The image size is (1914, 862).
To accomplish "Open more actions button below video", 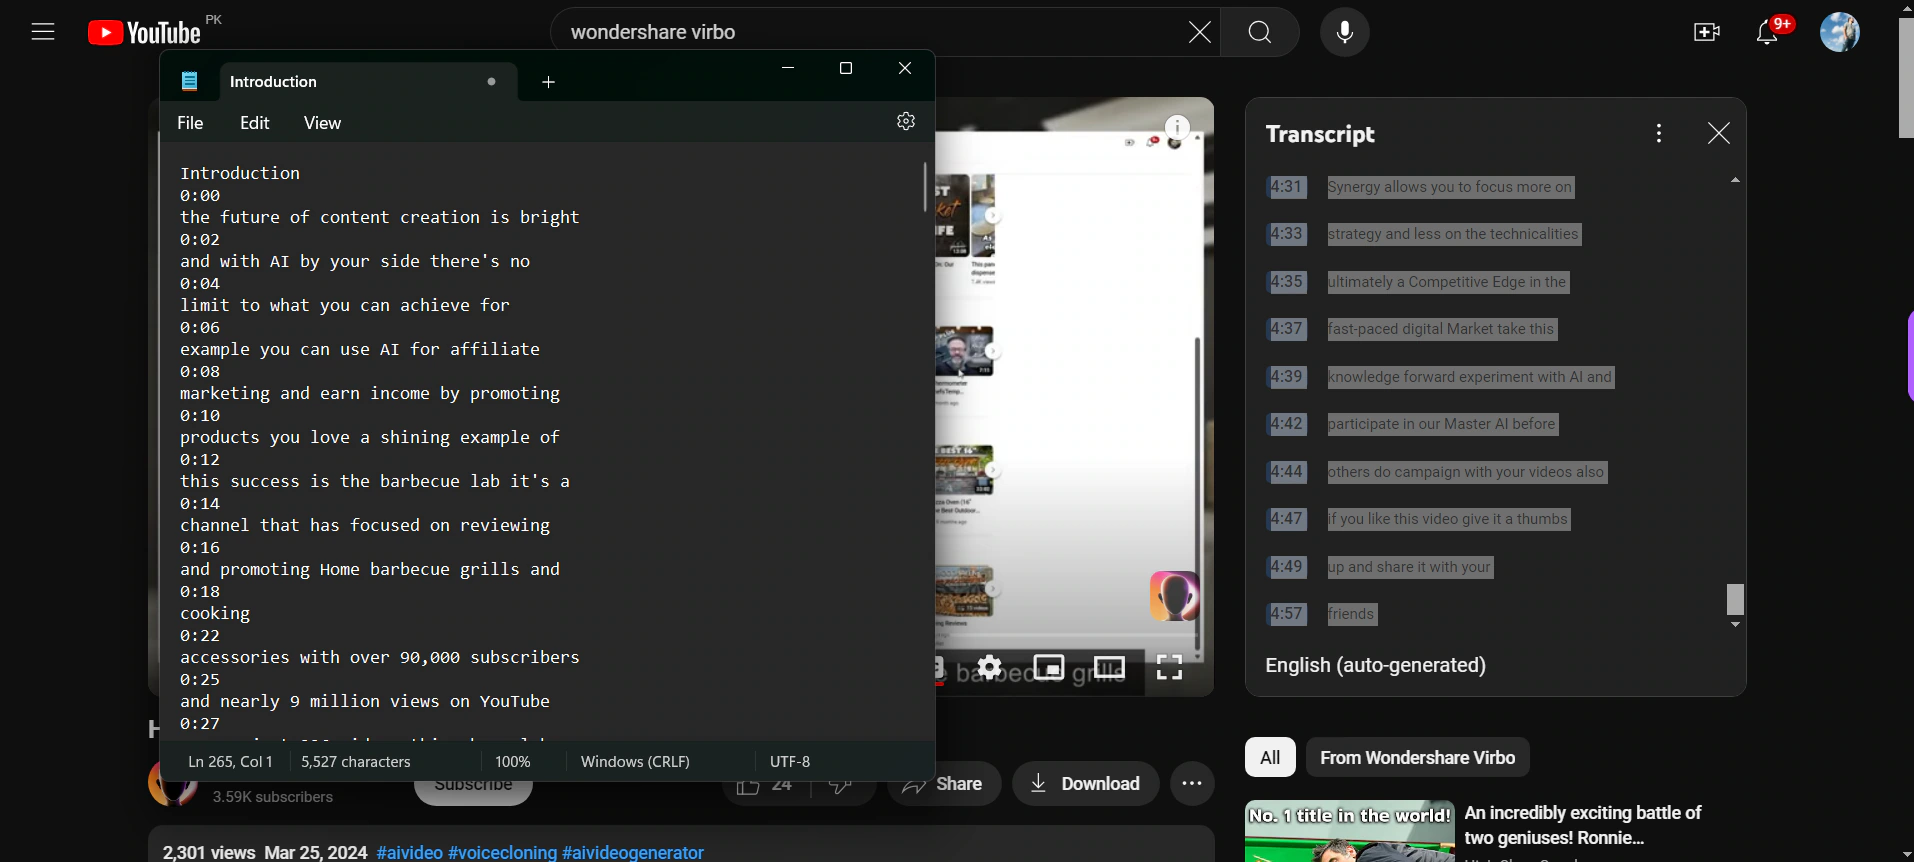I will coord(1192,784).
